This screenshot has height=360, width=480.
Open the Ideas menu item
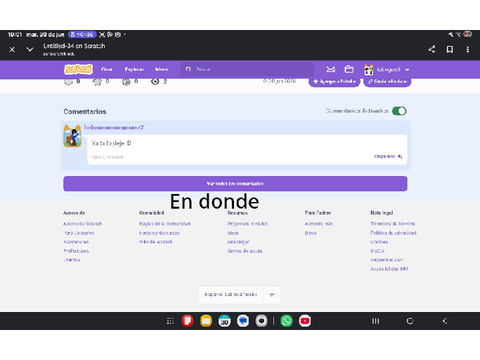161,69
